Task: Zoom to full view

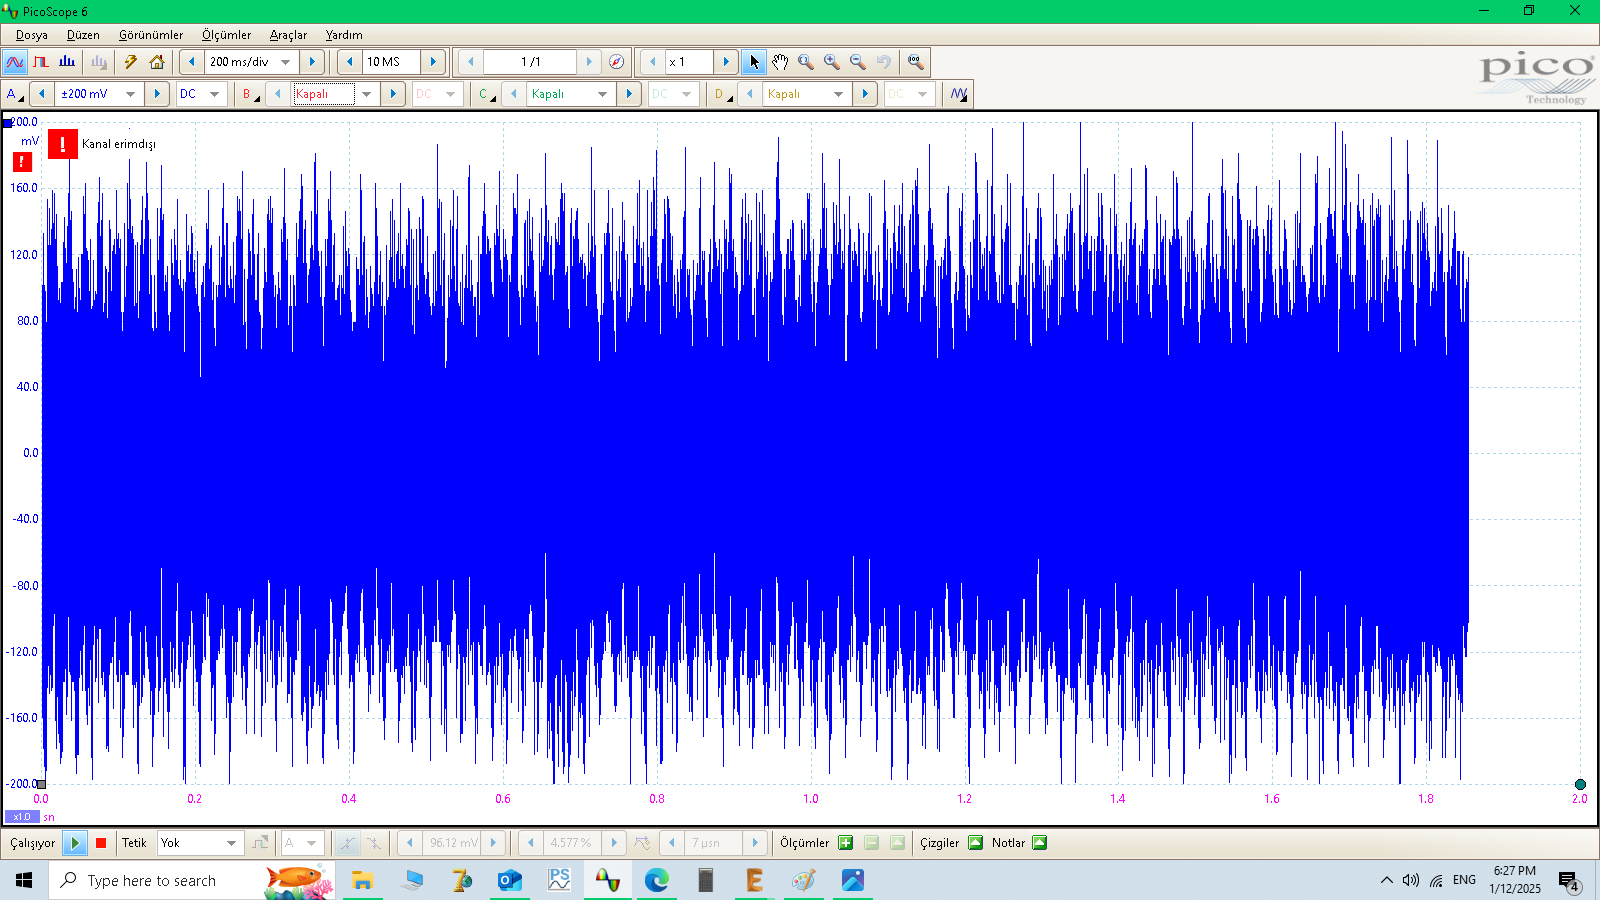Action: tap(915, 62)
